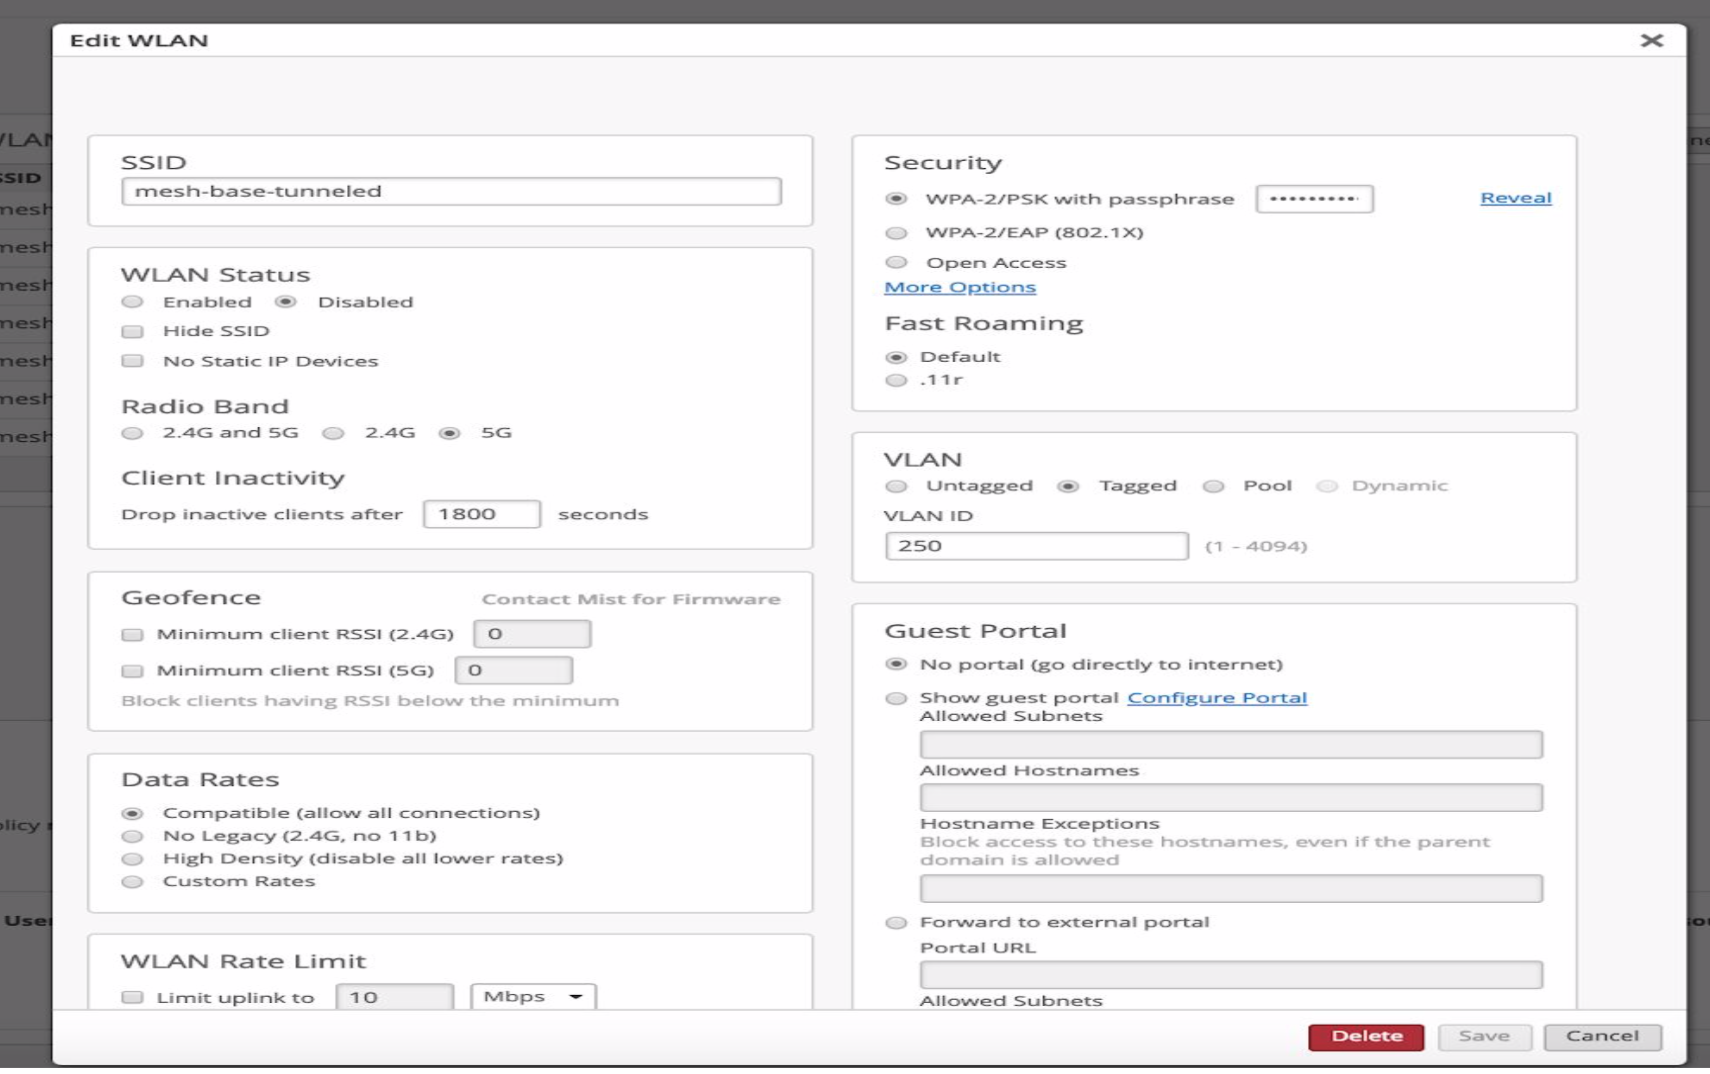Enable Limit uplink to checkbox
Image resolution: width=1710 pixels, height=1074 pixels.
132,997
